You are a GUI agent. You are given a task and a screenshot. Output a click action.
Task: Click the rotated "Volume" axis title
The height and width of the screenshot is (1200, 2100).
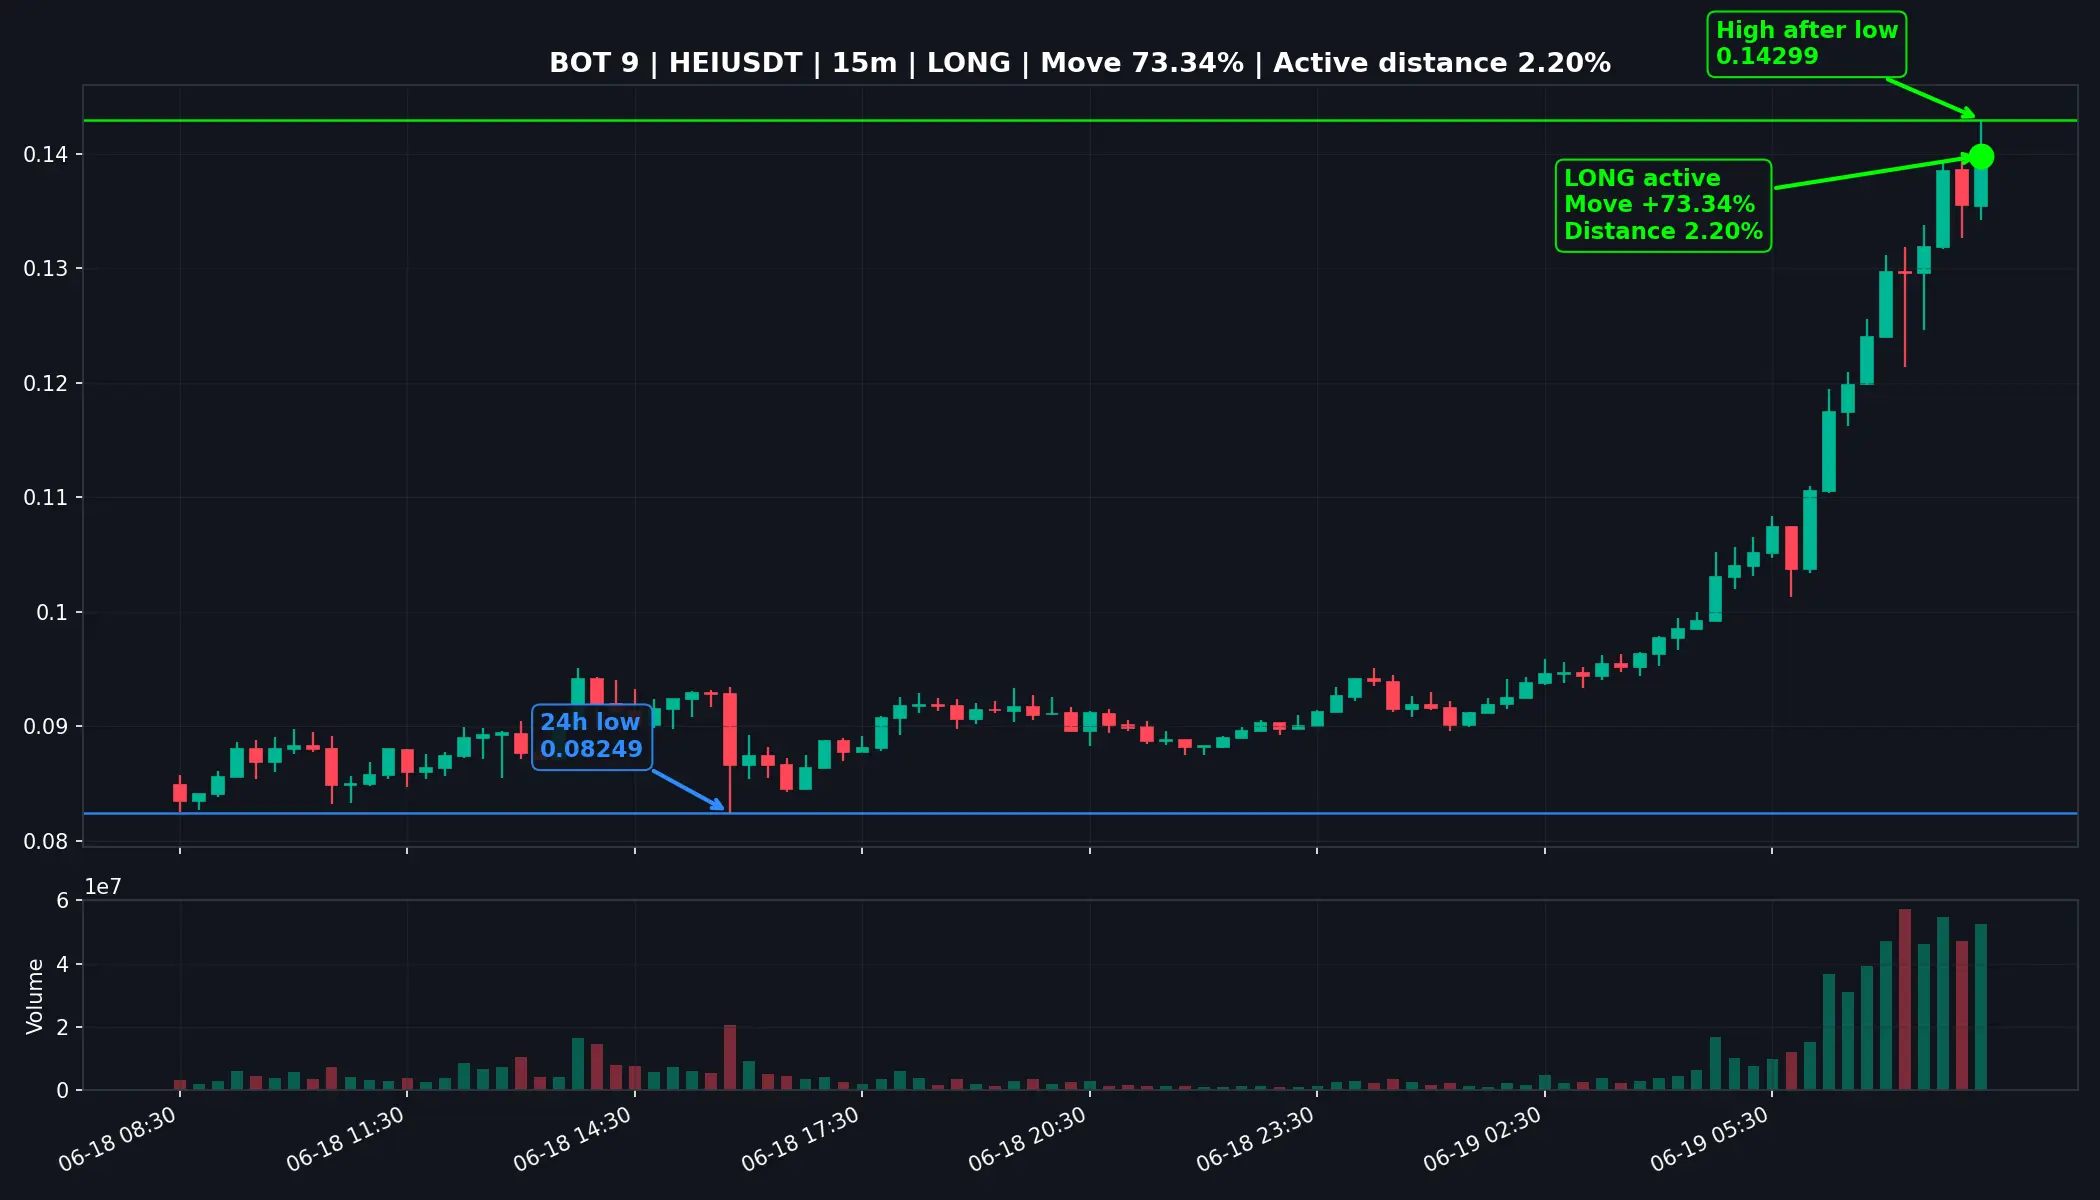pos(35,996)
